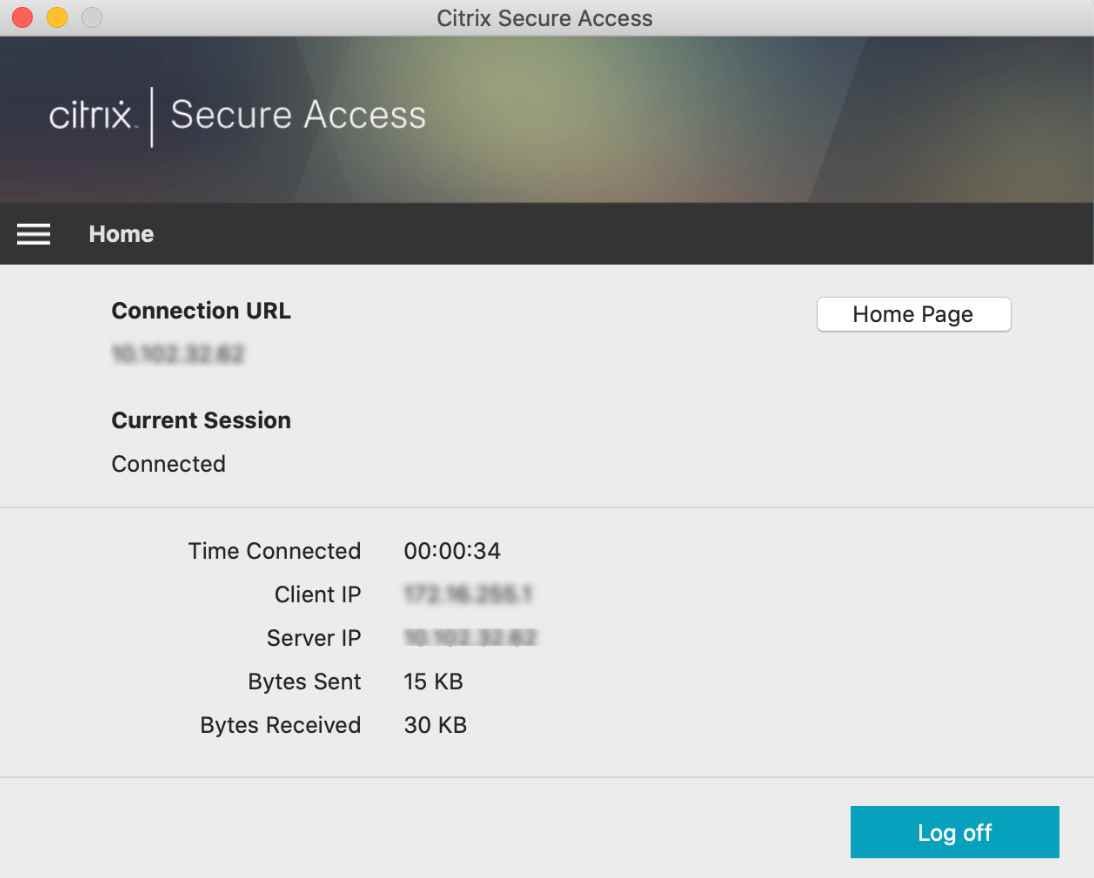Click the Bytes Sent label
1094x878 pixels.
[x=304, y=681]
